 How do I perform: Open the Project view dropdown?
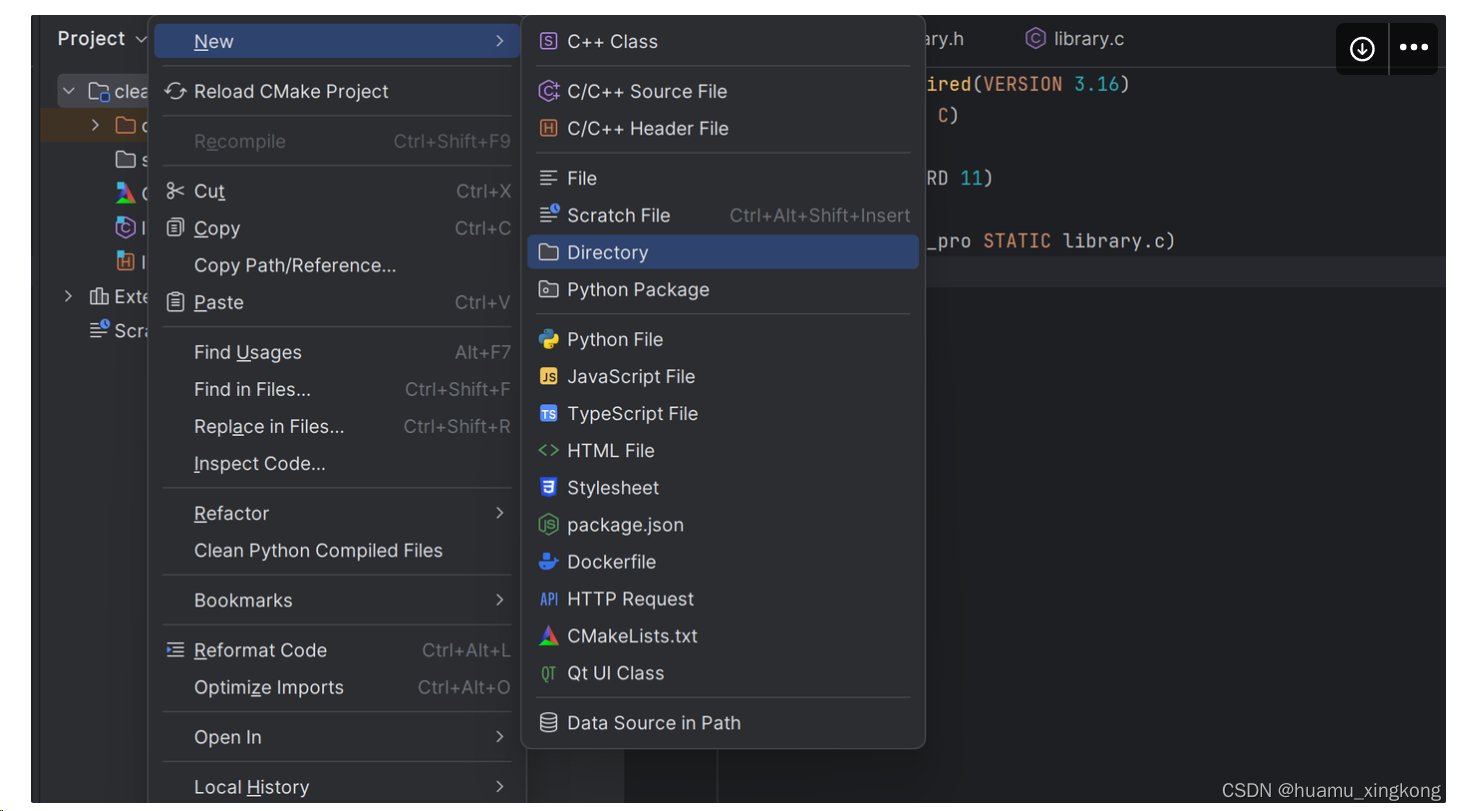[102, 39]
